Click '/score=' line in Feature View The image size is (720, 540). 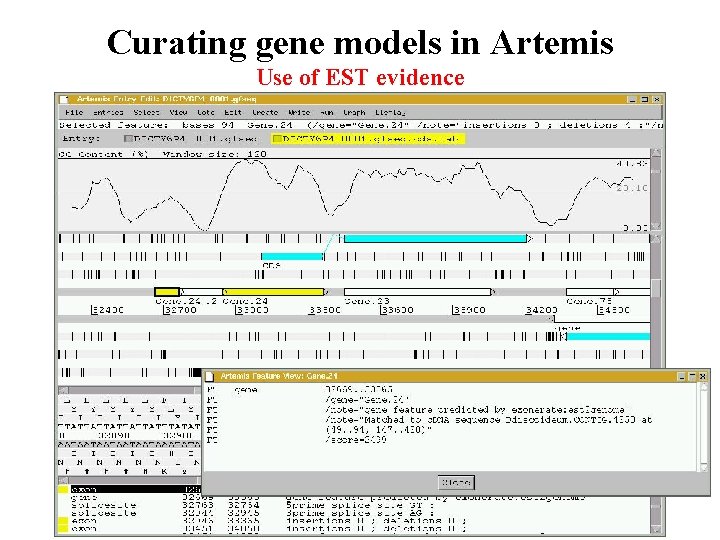(356, 439)
